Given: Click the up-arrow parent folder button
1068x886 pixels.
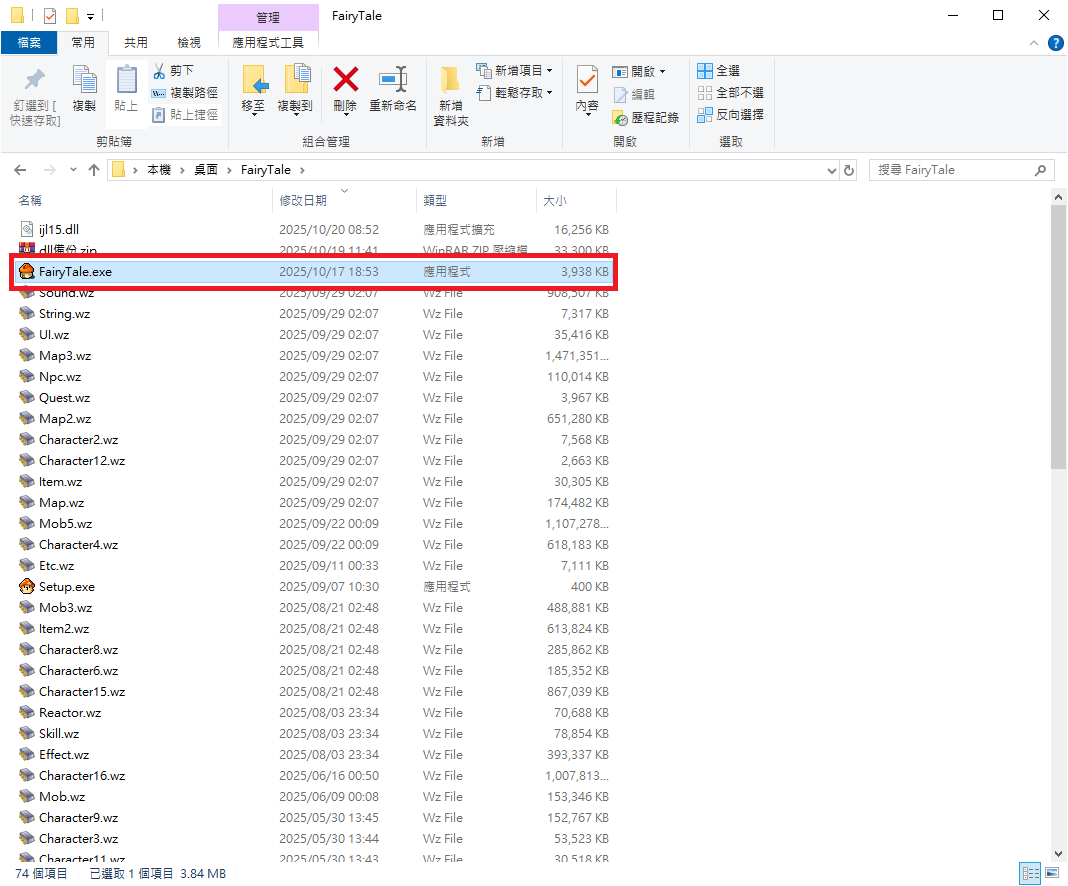Looking at the screenshot, I should [x=94, y=170].
